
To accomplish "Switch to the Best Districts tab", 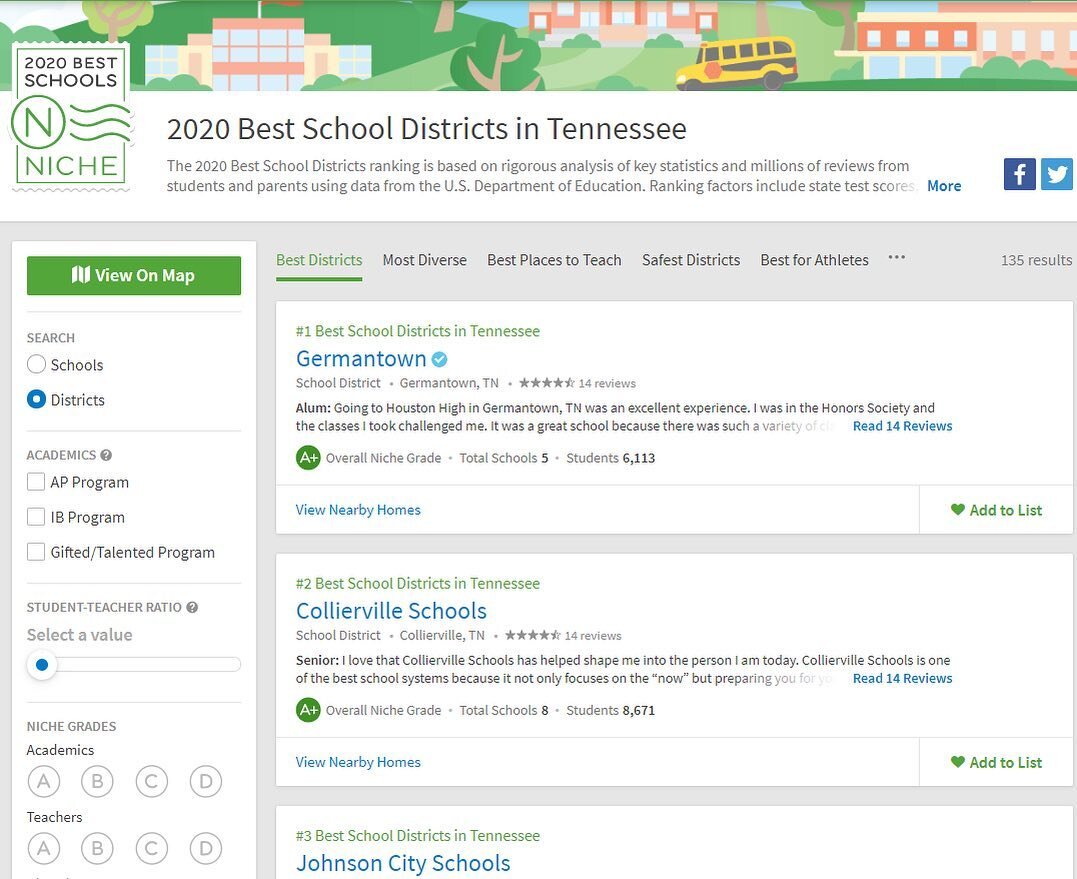I will tap(319, 260).
